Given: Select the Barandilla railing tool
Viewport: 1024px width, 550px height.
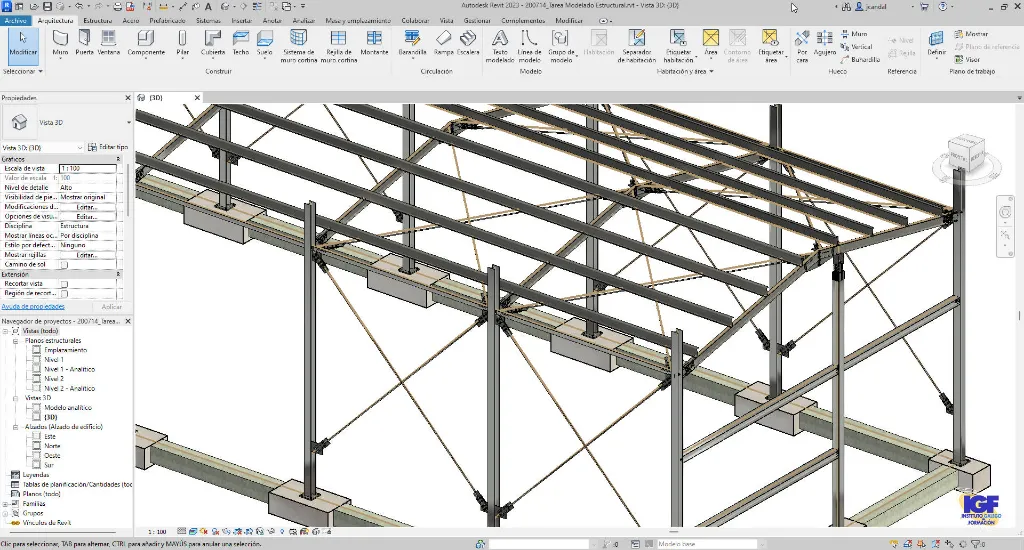Looking at the screenshot, I should coord(412,43).
